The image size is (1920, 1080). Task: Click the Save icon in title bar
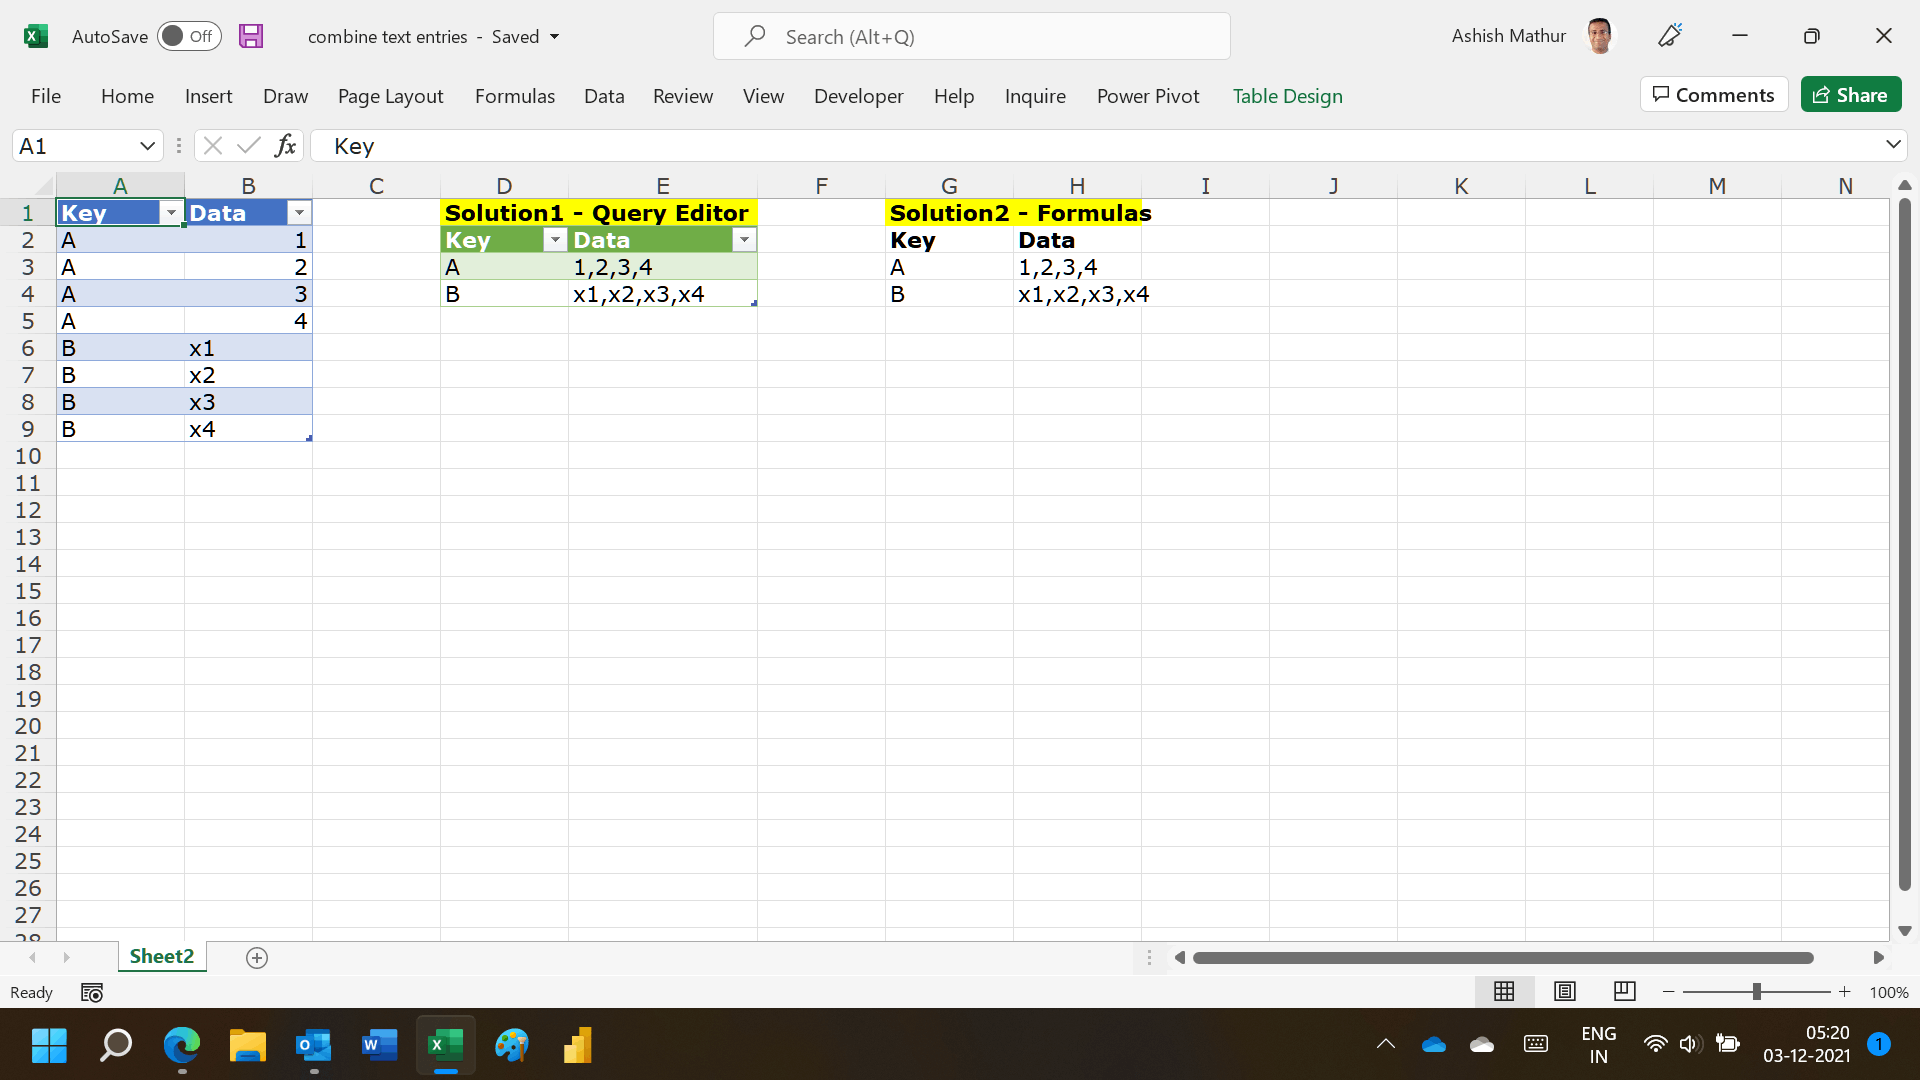(x=251, y=37)
